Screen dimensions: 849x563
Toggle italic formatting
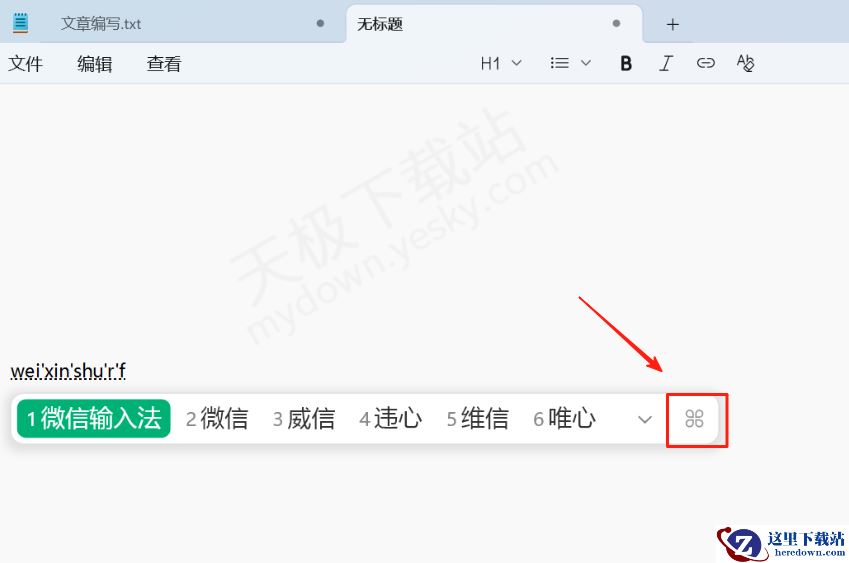[666, 63]
